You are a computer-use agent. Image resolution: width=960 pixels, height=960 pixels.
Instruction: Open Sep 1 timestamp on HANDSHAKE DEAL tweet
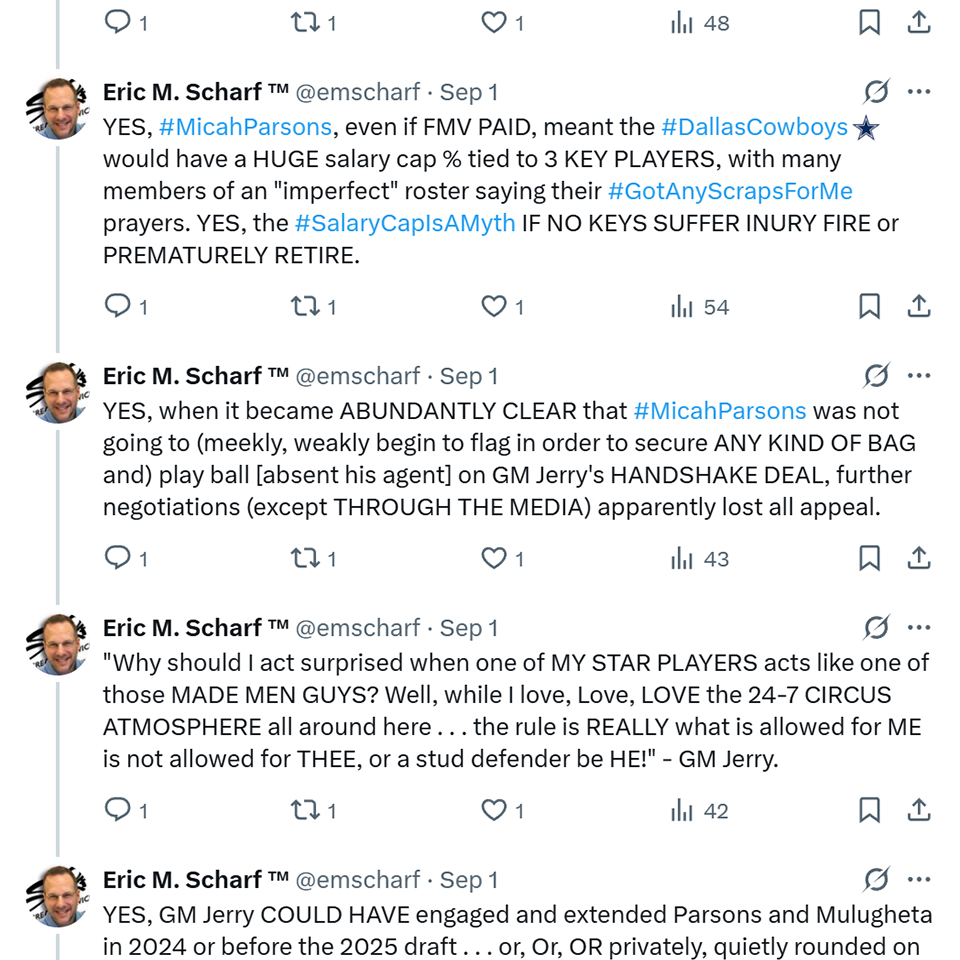(469, 377)
